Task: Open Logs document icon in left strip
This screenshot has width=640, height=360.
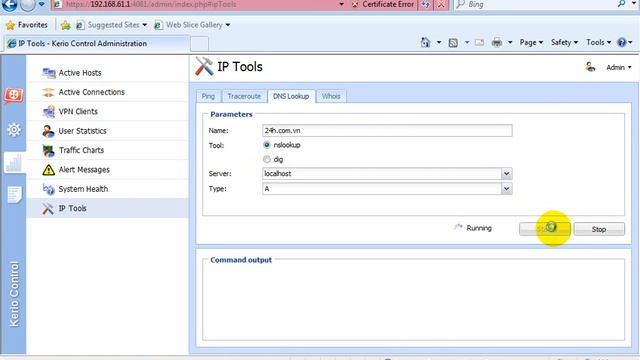Action: click(x=14, y=195)
